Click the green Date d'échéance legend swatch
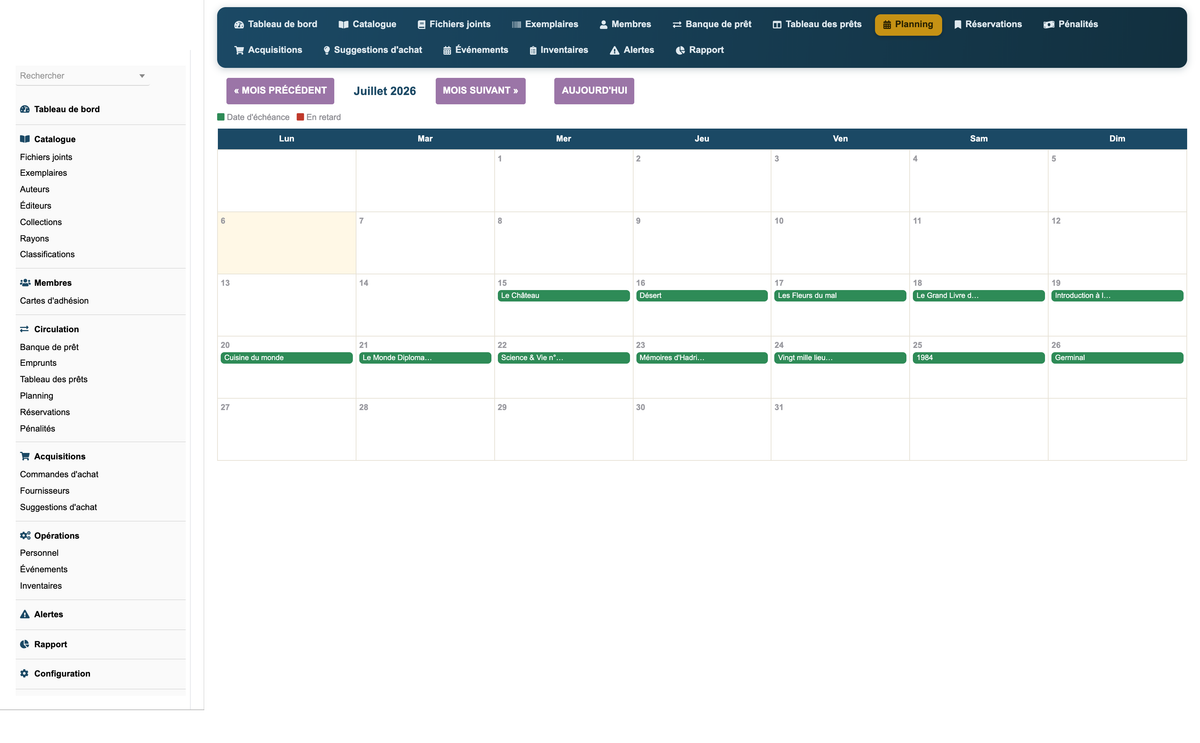 (x=221, y=117)
